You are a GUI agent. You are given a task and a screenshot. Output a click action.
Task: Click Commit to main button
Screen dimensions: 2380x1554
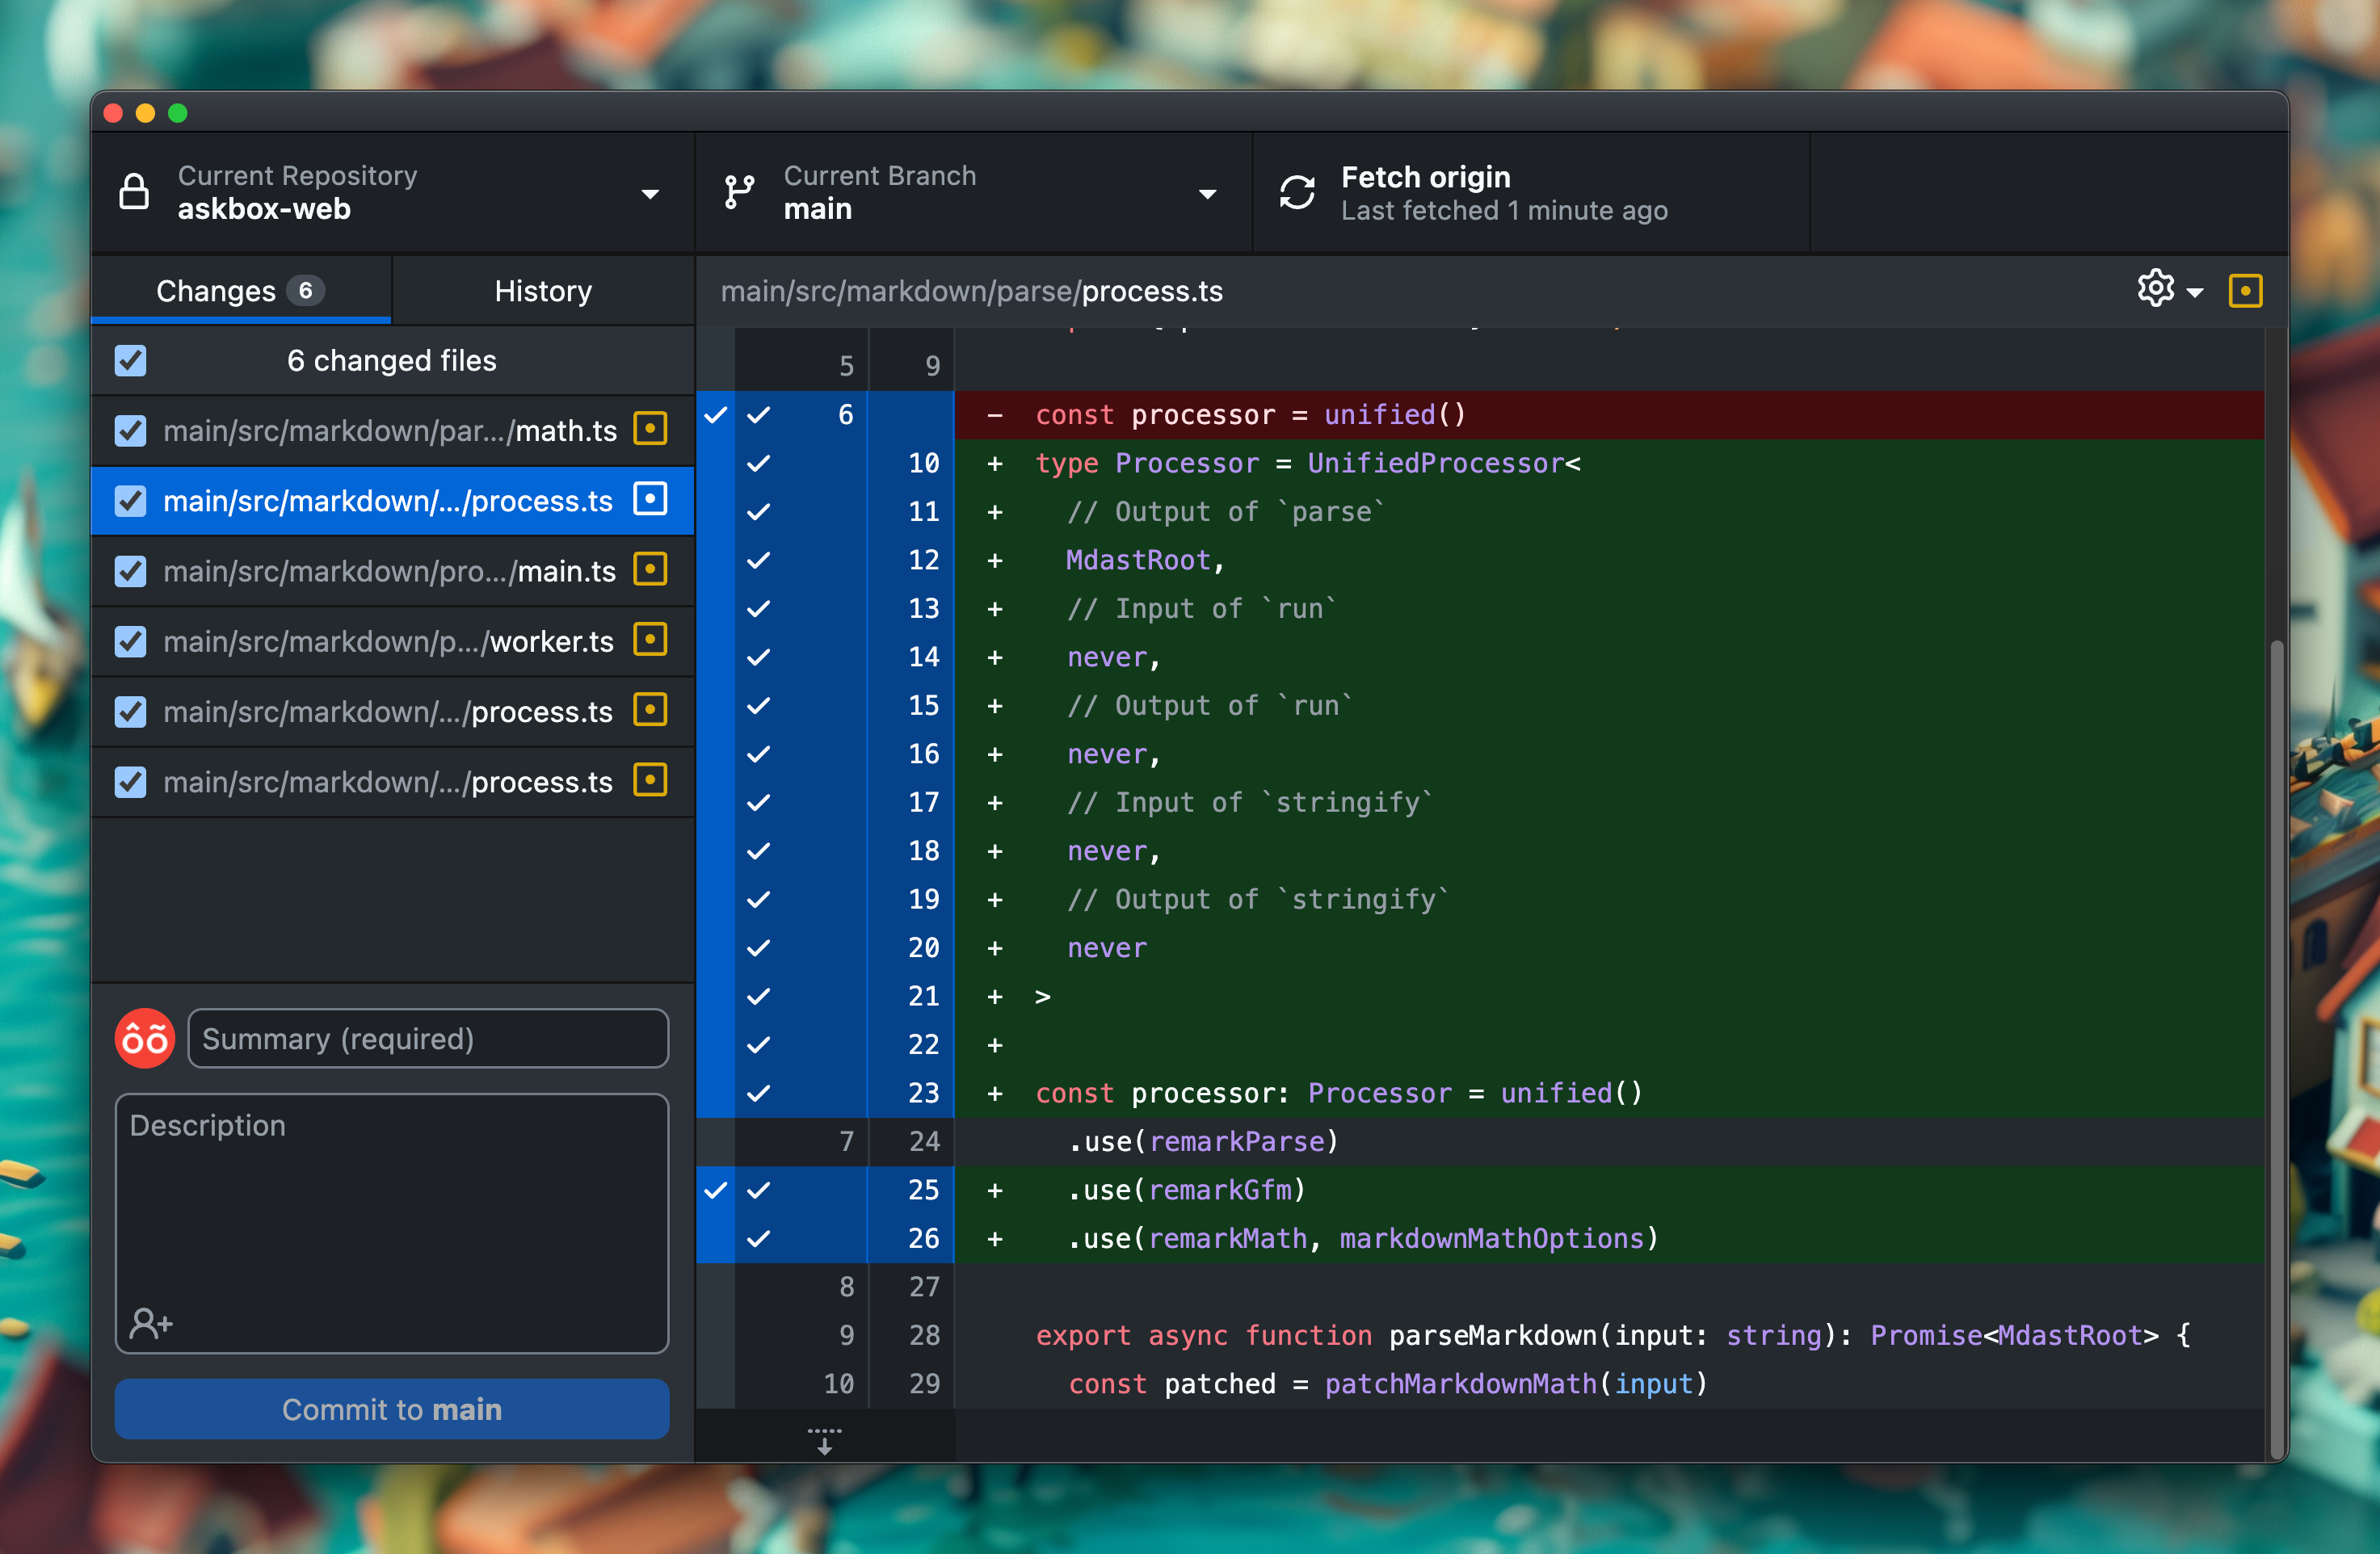(x=392, y=1408)
